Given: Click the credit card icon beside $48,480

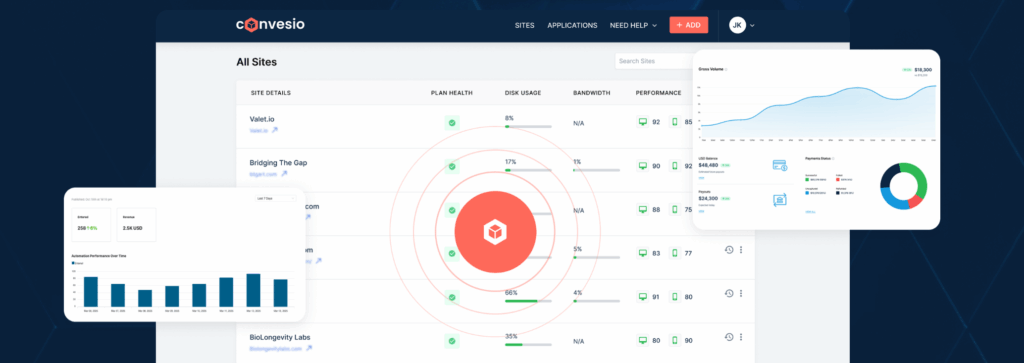Looking at the screenshot, I should [x=779, y=166].
